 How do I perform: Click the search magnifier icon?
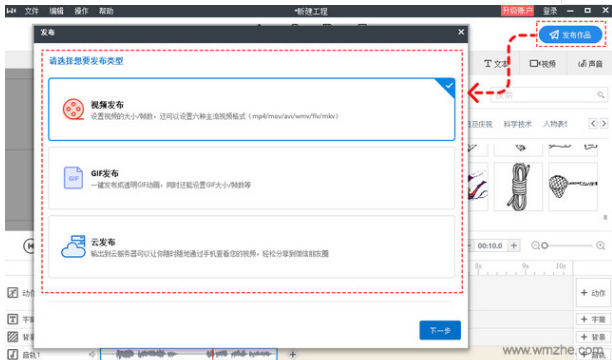coord(601,95)
